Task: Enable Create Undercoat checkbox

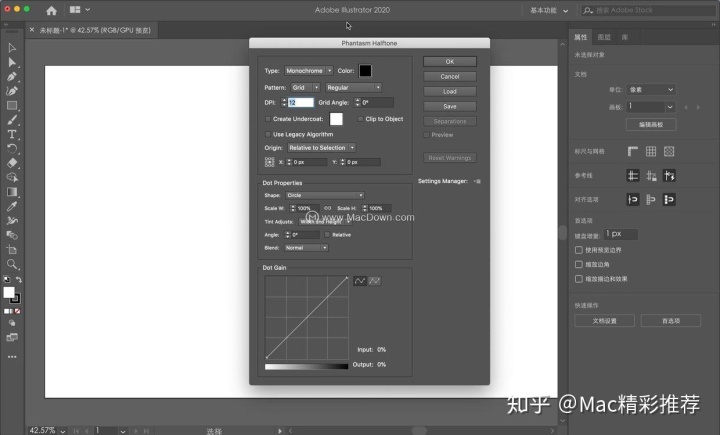Action: [268, 119]
